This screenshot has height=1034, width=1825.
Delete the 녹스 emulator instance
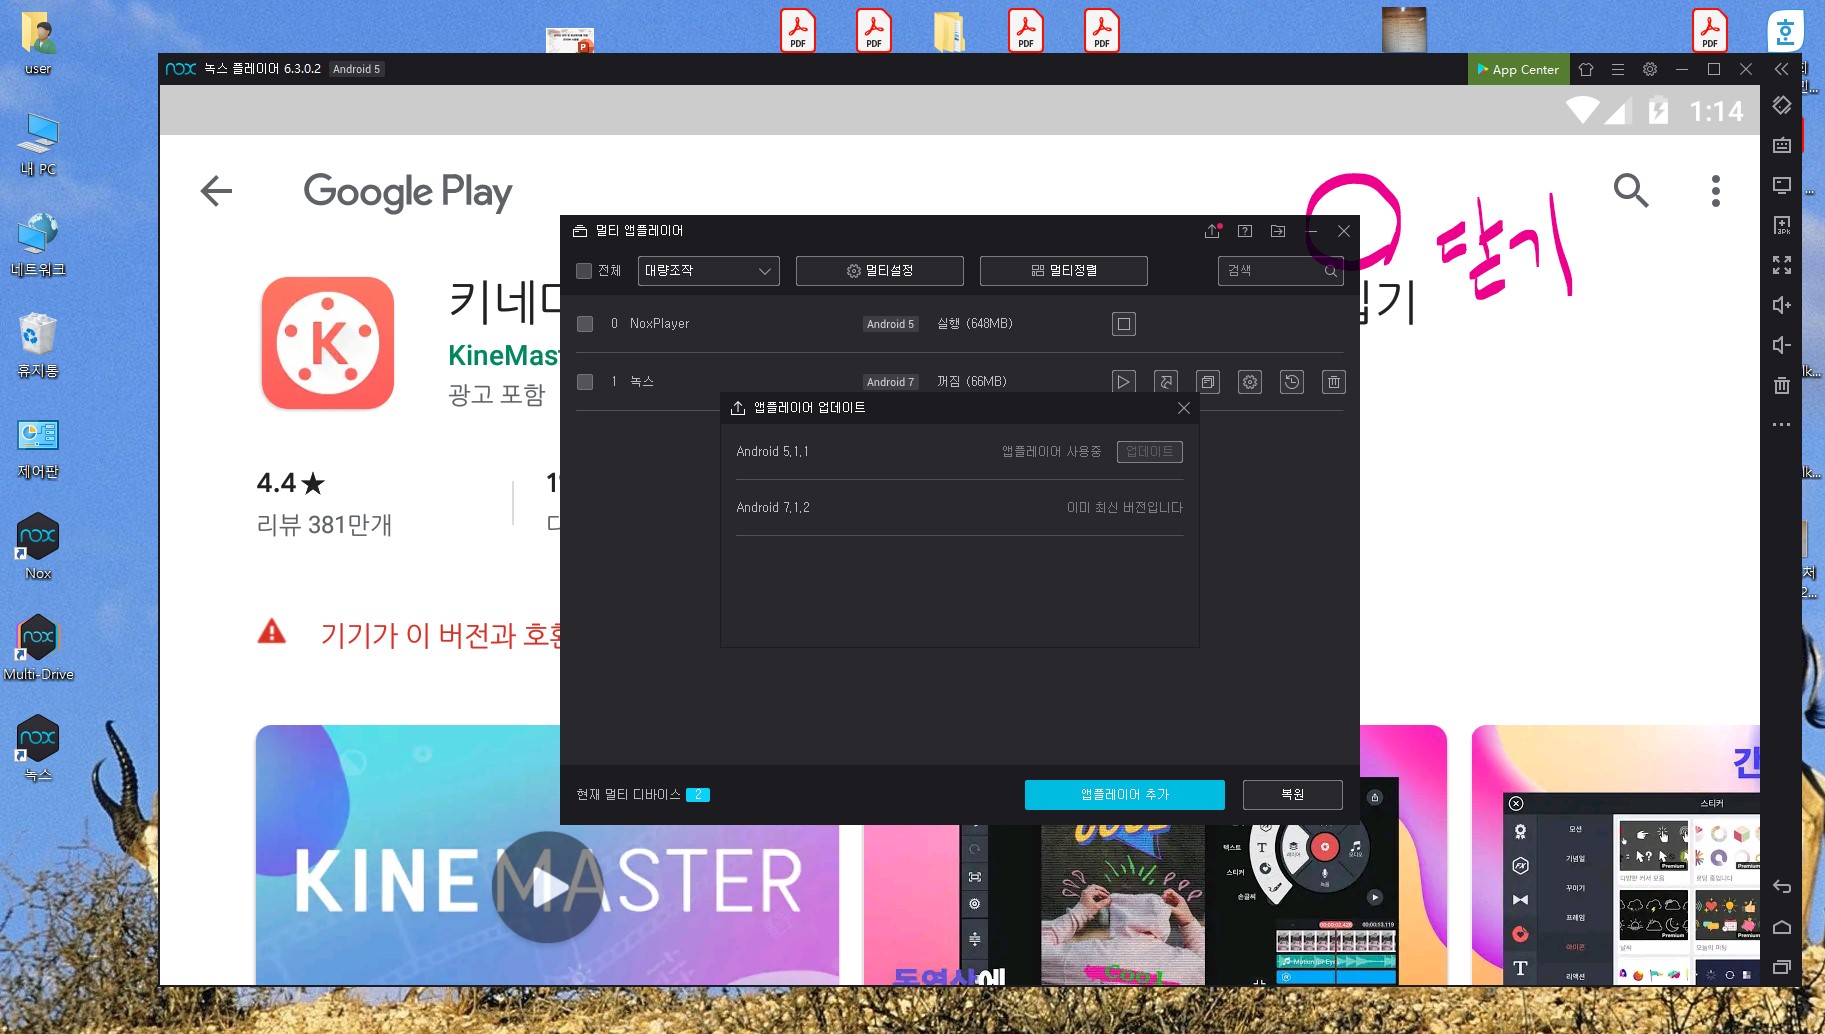(x=1334, y=382)
